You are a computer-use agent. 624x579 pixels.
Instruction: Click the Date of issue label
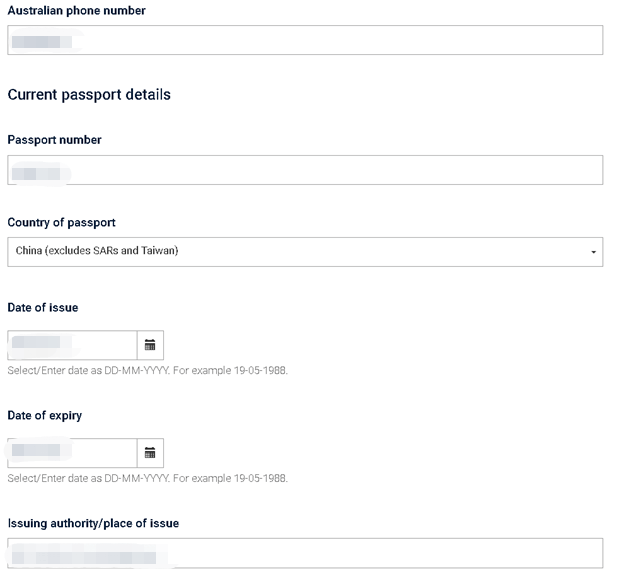coord(43,307)
